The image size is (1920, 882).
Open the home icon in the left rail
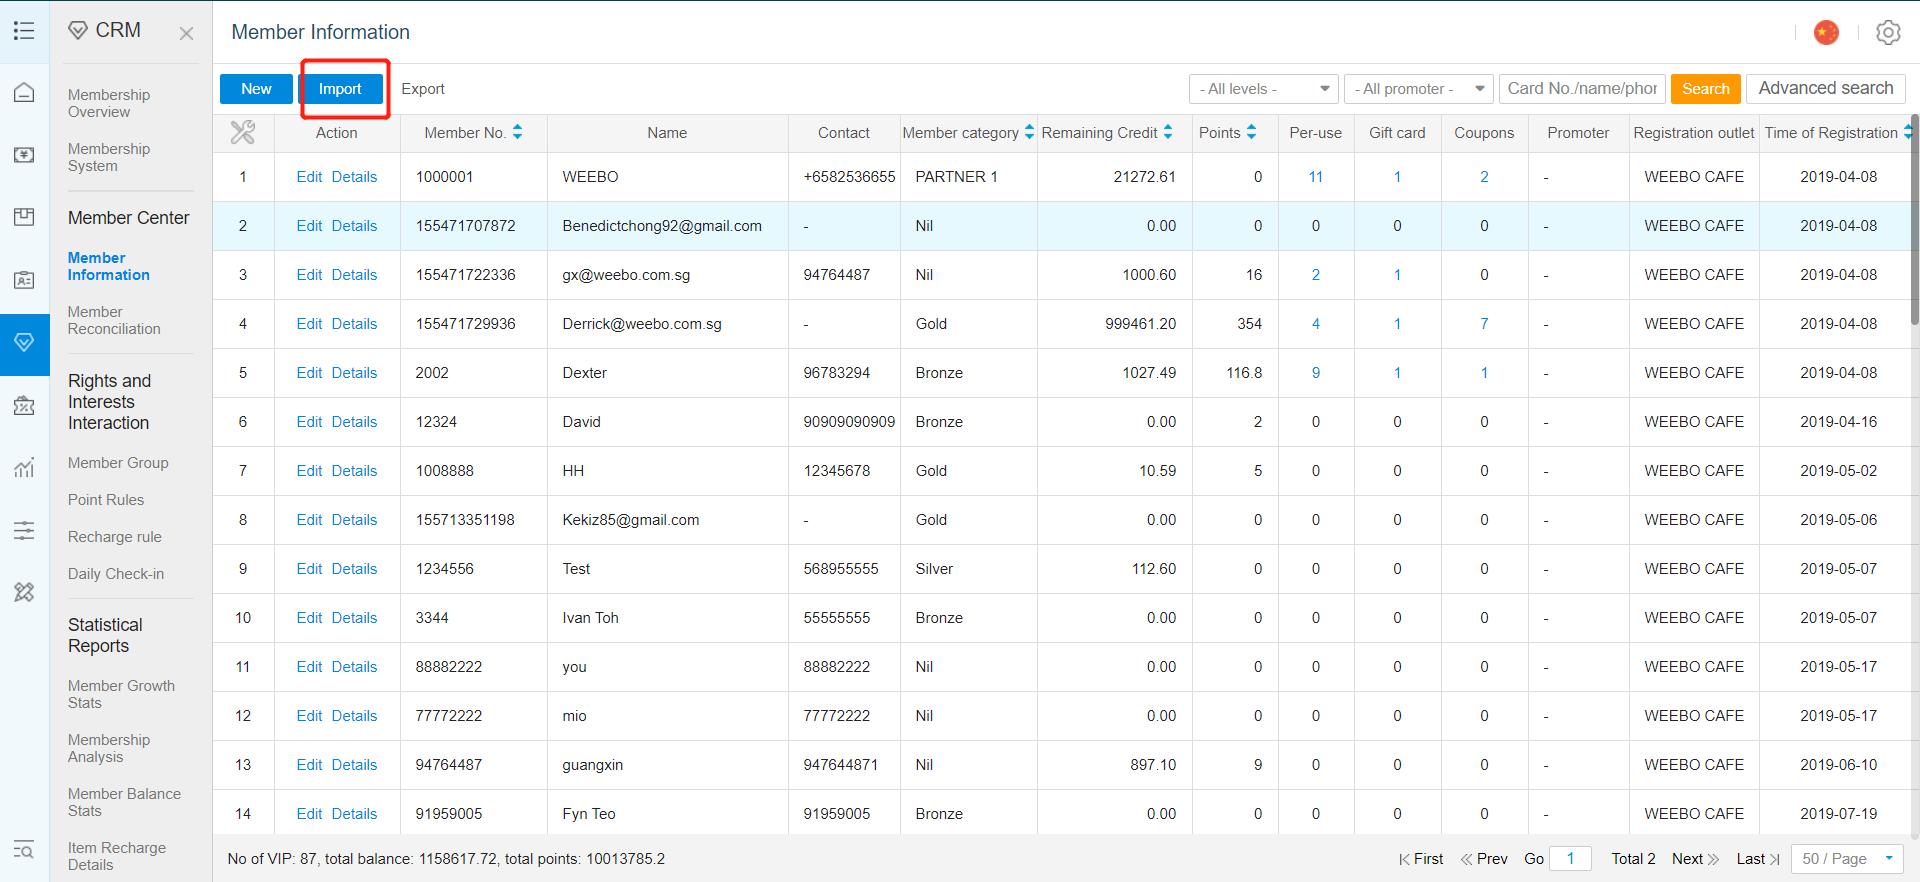(x=24, y=93)
